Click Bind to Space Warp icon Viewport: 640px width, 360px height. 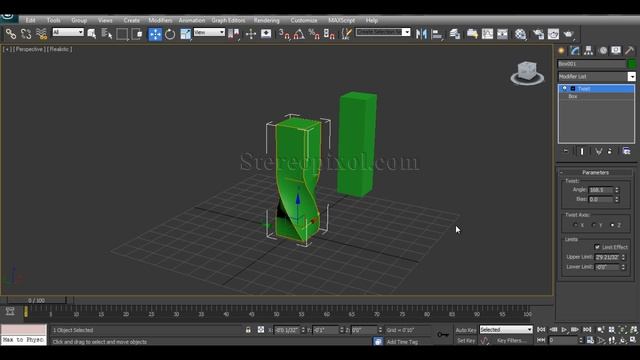pos(41,34)
